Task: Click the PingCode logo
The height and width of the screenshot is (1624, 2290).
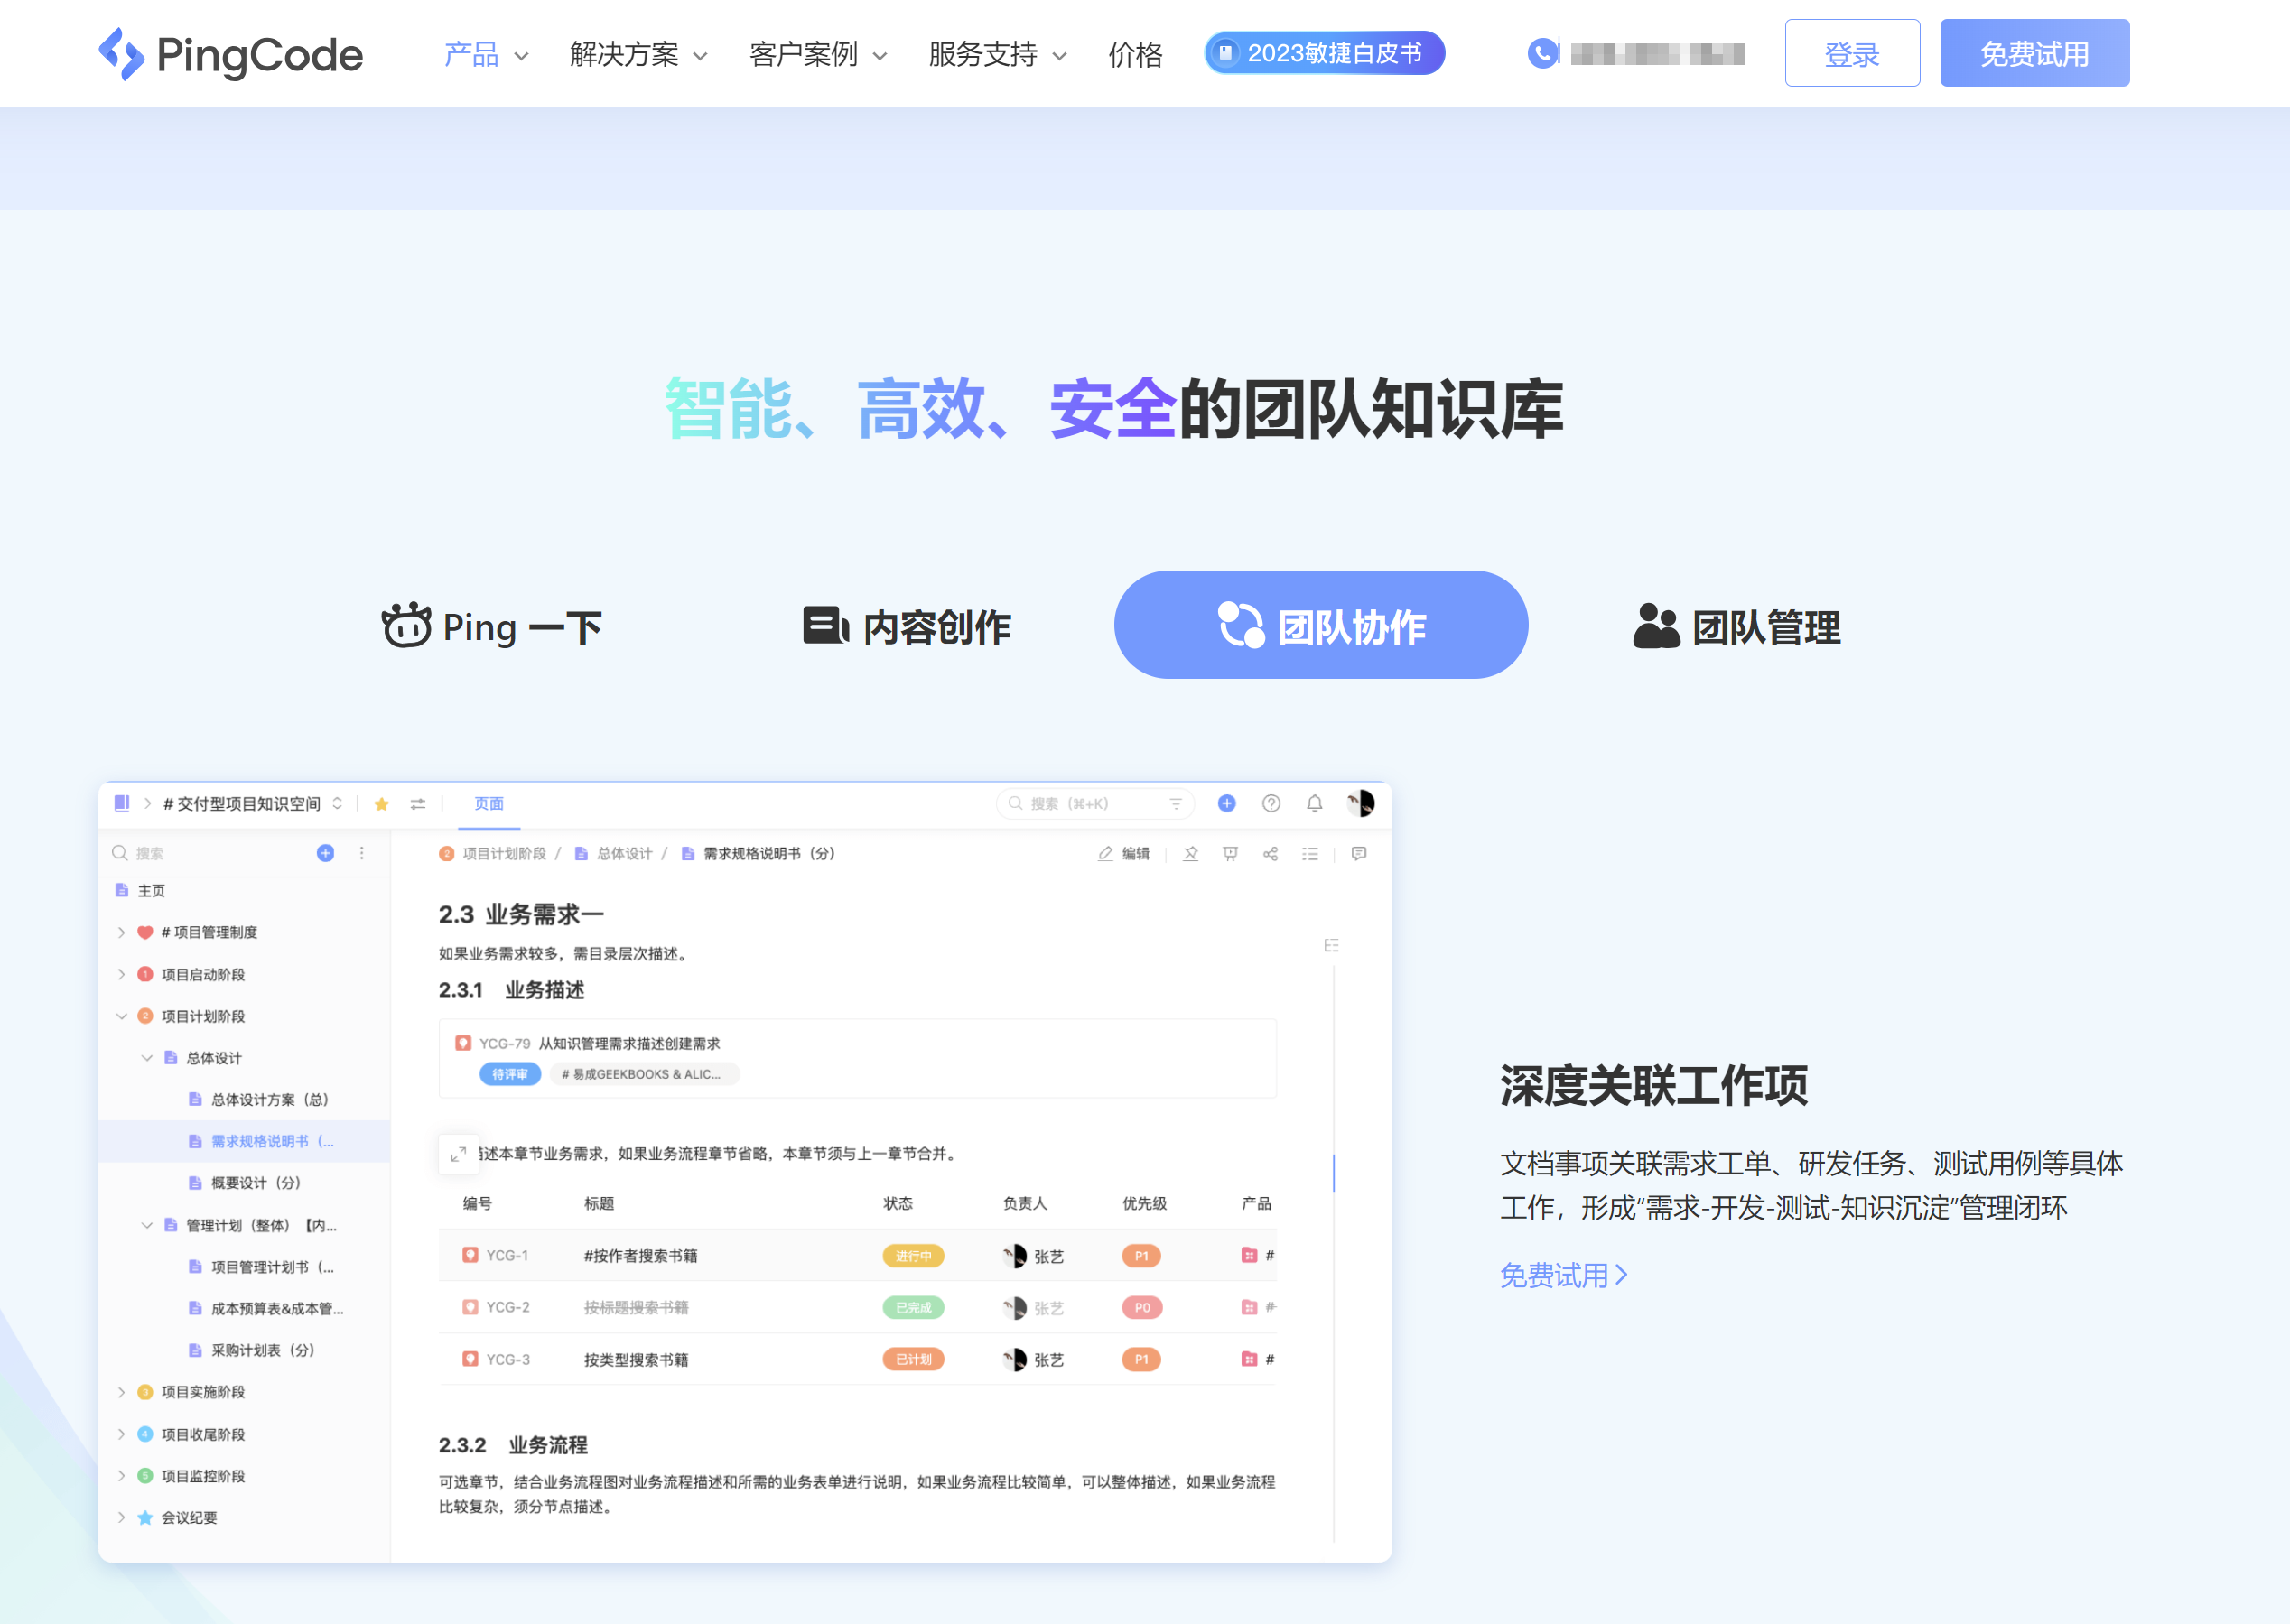Action: 230,54
